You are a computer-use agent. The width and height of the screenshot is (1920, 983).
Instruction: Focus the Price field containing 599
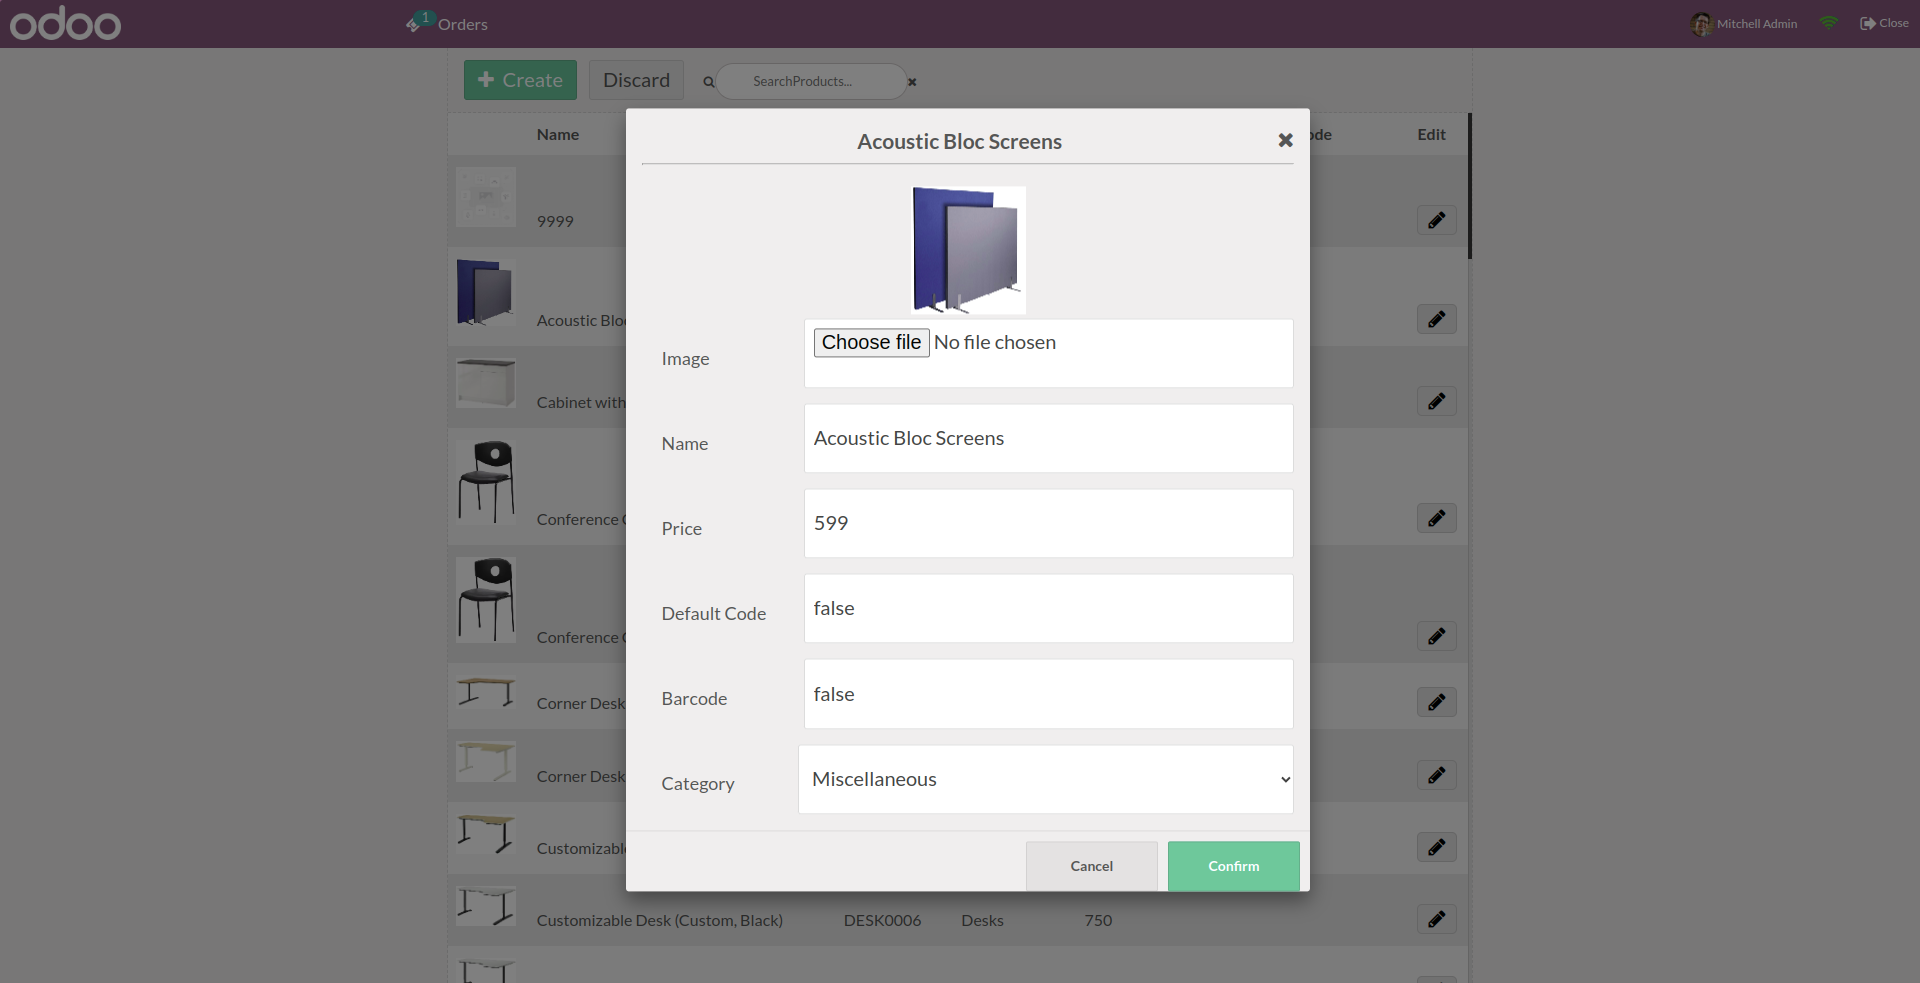click(1048, 523)
